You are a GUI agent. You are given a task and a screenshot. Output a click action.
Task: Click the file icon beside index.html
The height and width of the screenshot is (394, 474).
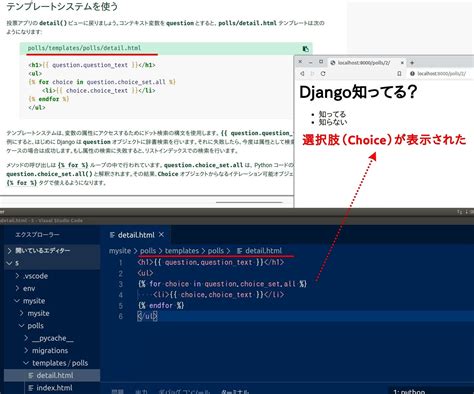click(x=31, y=388)
